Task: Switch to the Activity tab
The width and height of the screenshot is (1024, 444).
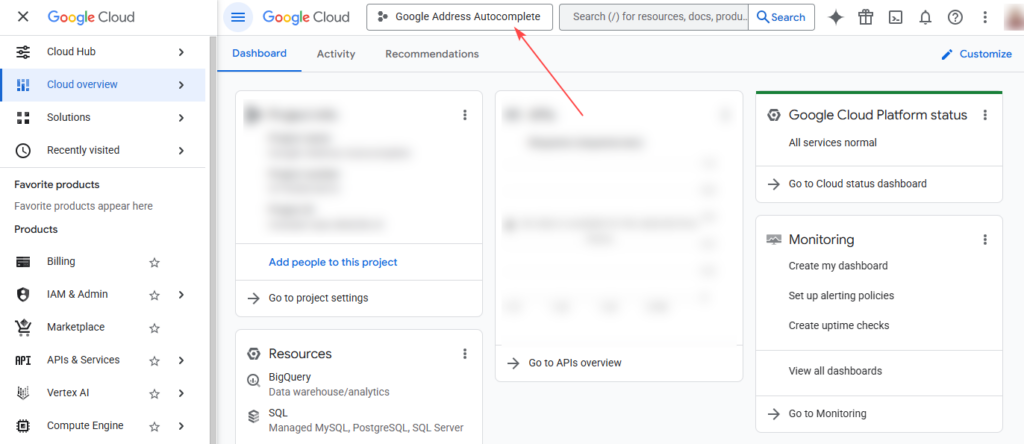Action: coord(336,54)
